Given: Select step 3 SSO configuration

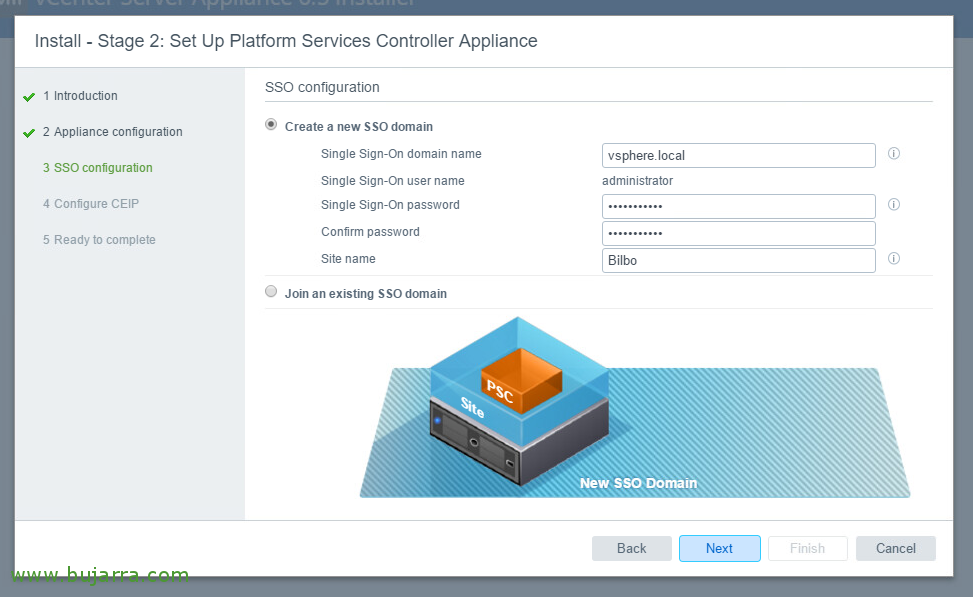Looking at the screenshot, I should coord(97,168).
